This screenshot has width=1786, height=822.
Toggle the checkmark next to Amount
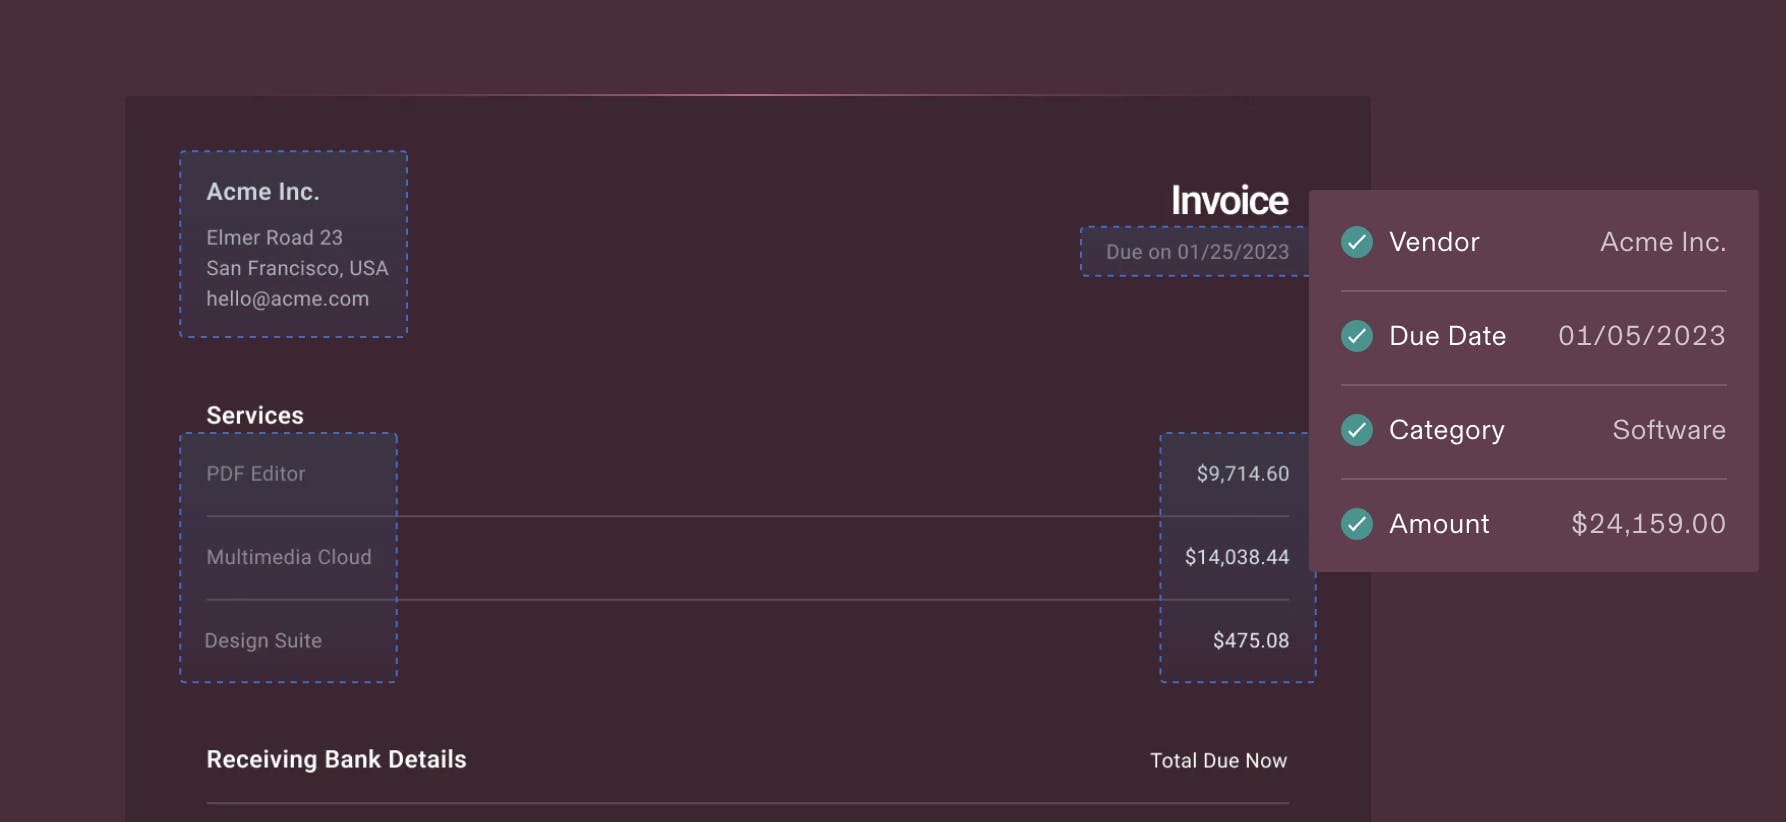click(1357, 524)
